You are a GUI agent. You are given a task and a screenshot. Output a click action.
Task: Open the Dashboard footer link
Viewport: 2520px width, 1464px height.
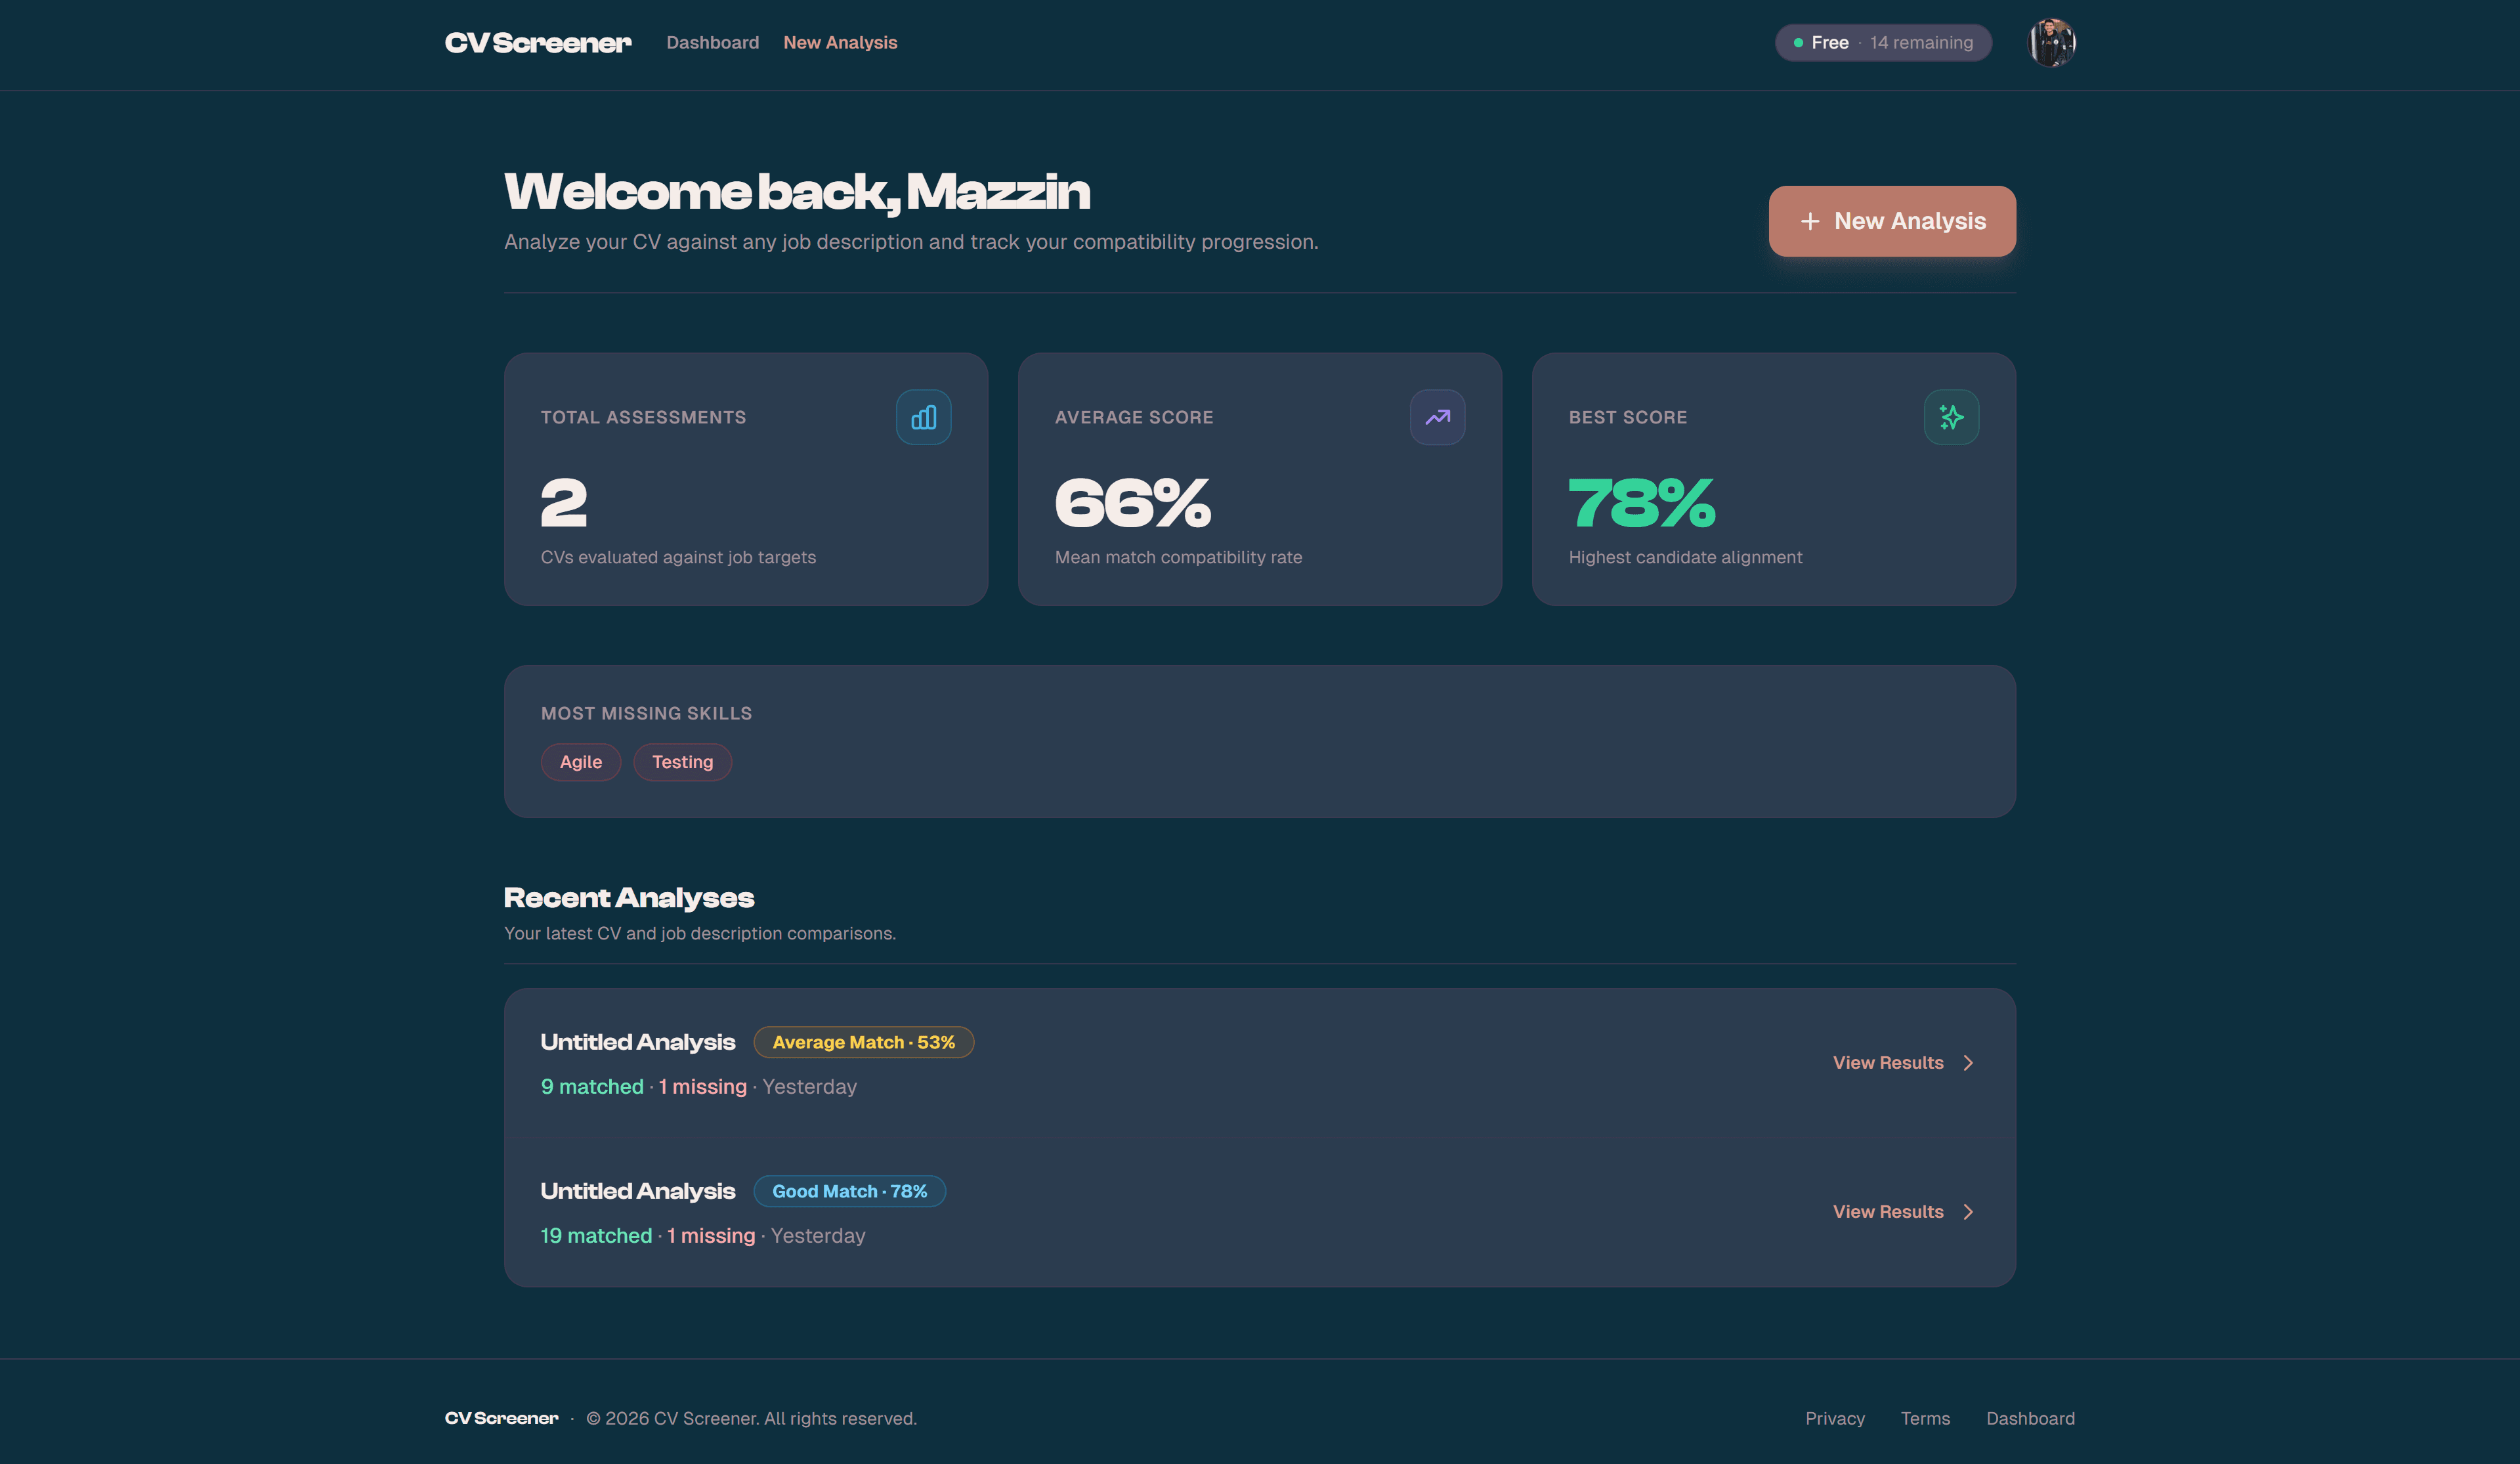coord(2030,1419)
